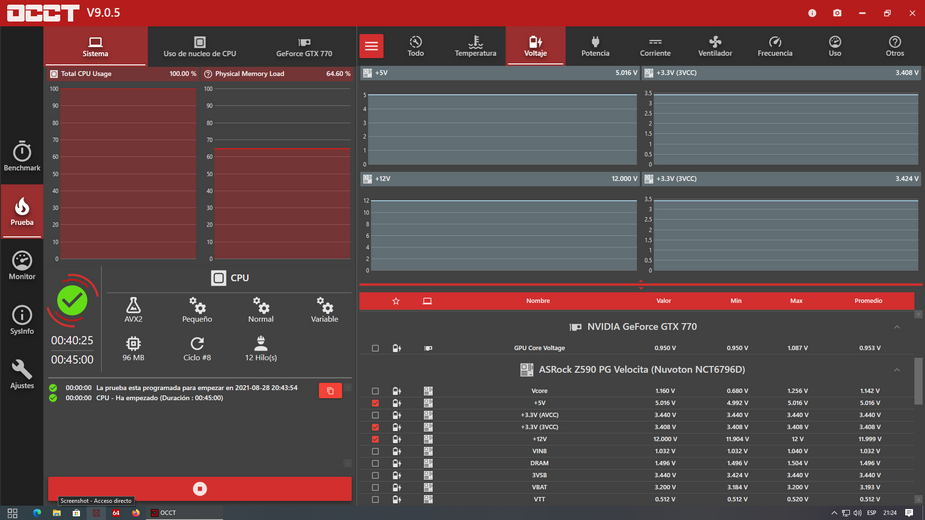The height and width of the screenshot is (520, 925).
Task: Select the Frecuencia sensor tab
Action: [x=775, y=46]
